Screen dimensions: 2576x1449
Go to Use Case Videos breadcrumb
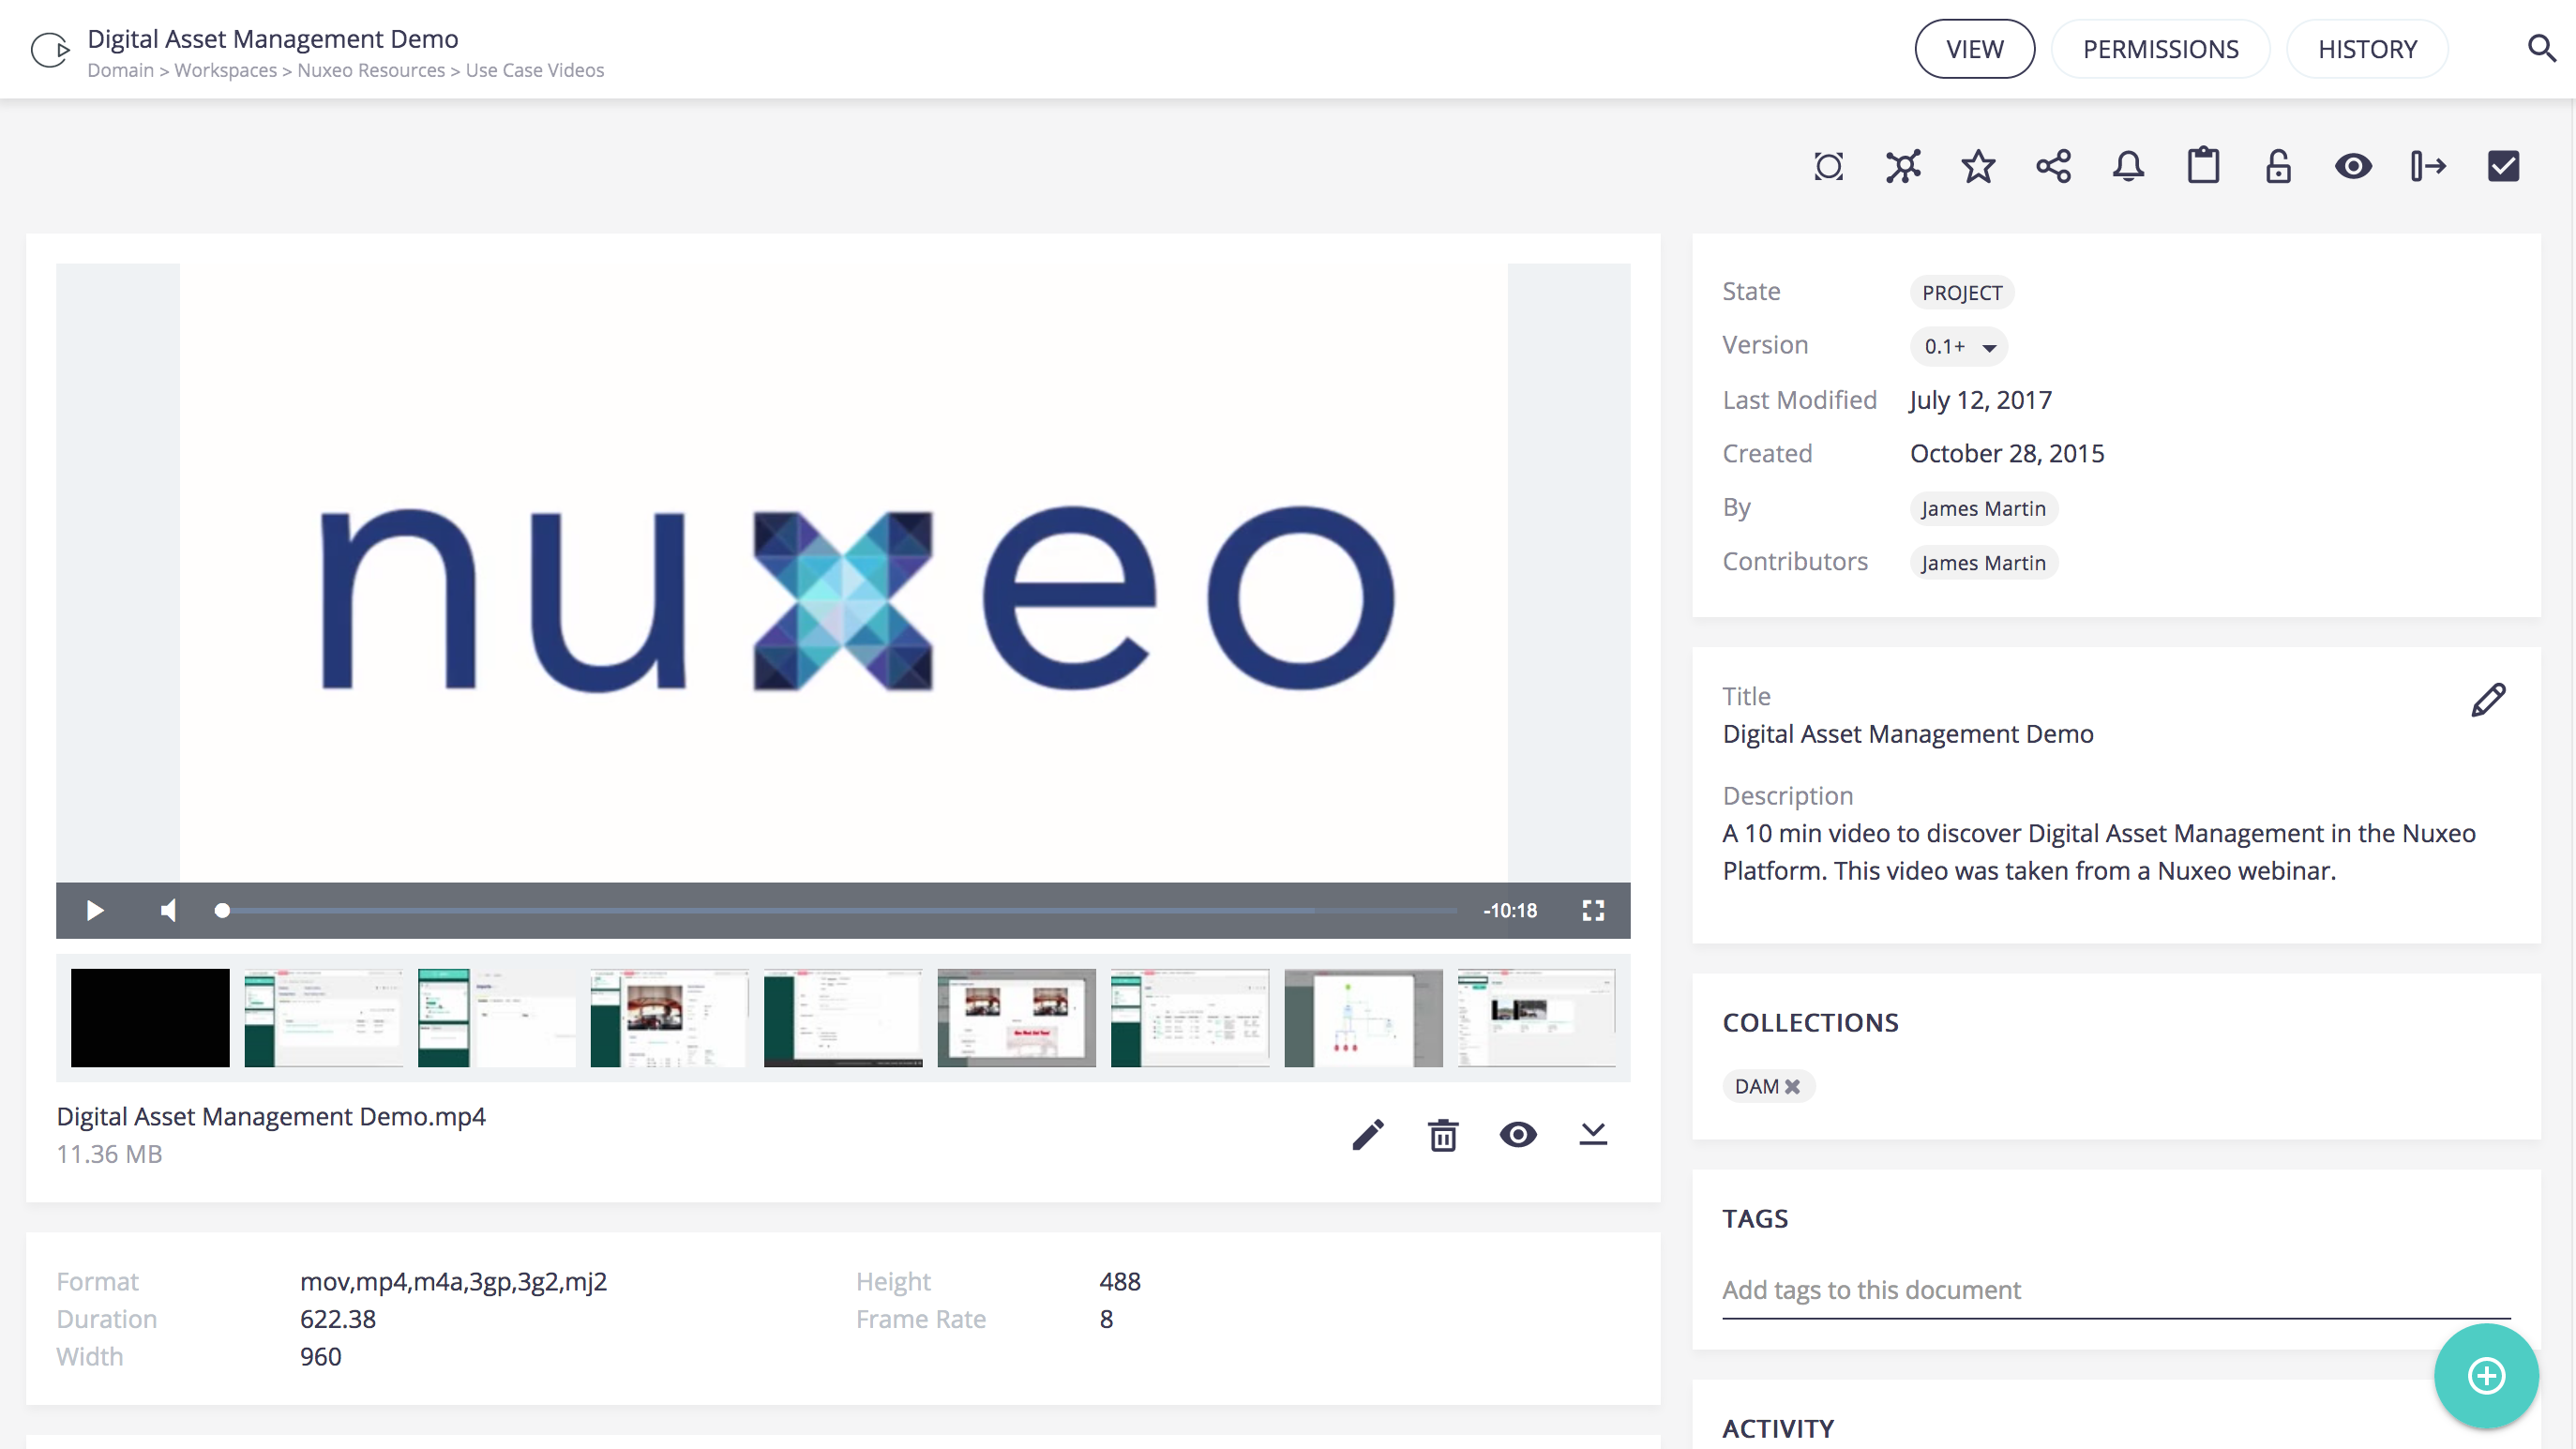point(535,70)
